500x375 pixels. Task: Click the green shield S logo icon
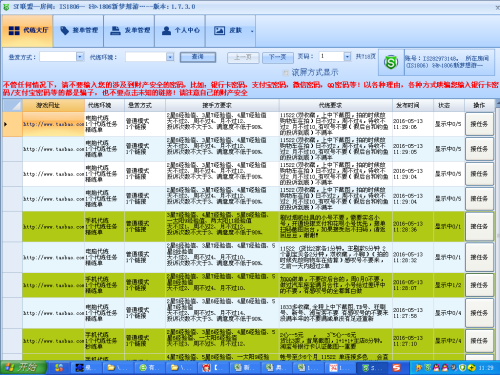pos(391,62)
